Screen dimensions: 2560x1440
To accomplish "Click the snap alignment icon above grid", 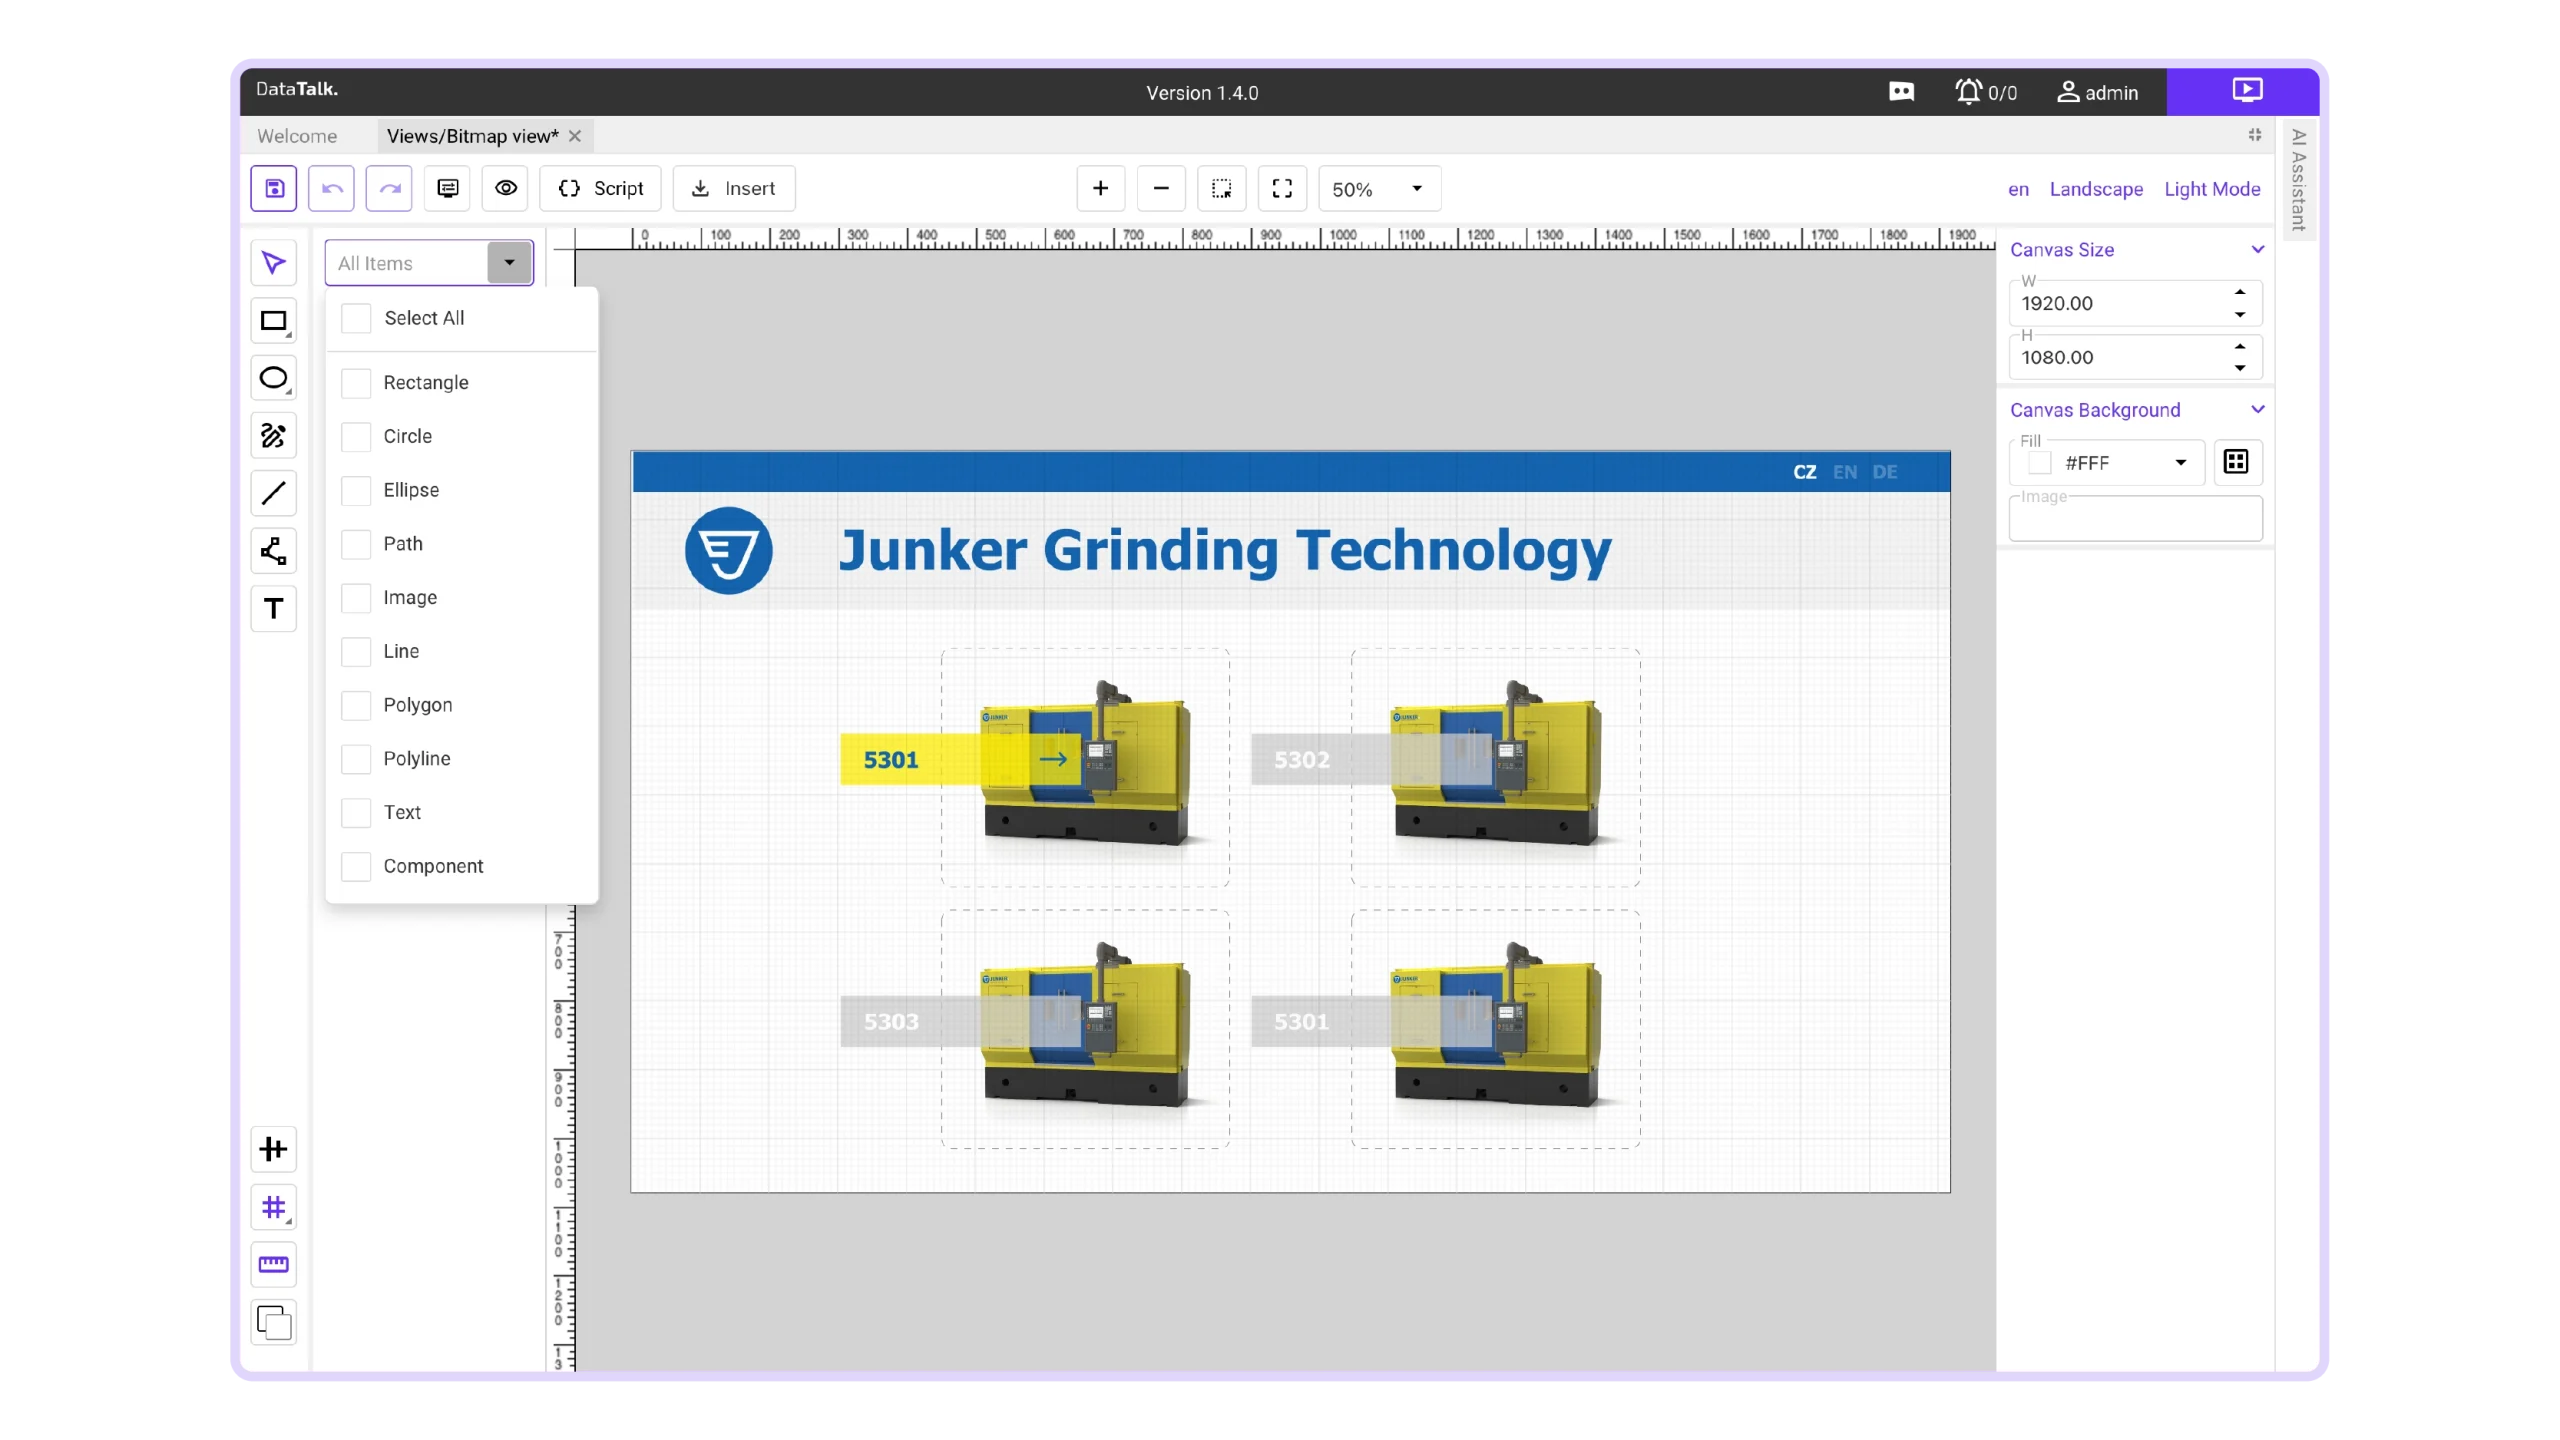I will pos(273,1149).
